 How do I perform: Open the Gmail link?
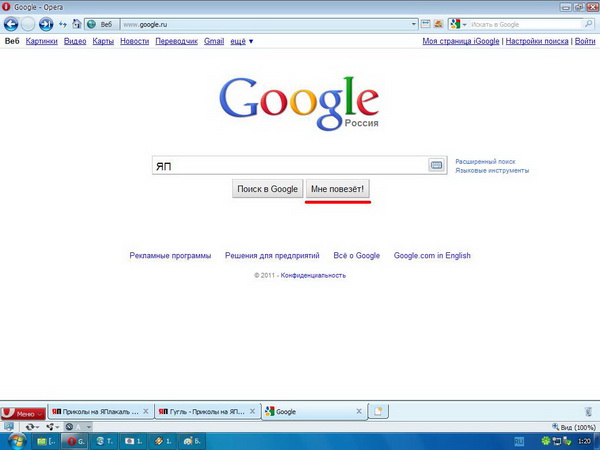(x=214, y=41)
